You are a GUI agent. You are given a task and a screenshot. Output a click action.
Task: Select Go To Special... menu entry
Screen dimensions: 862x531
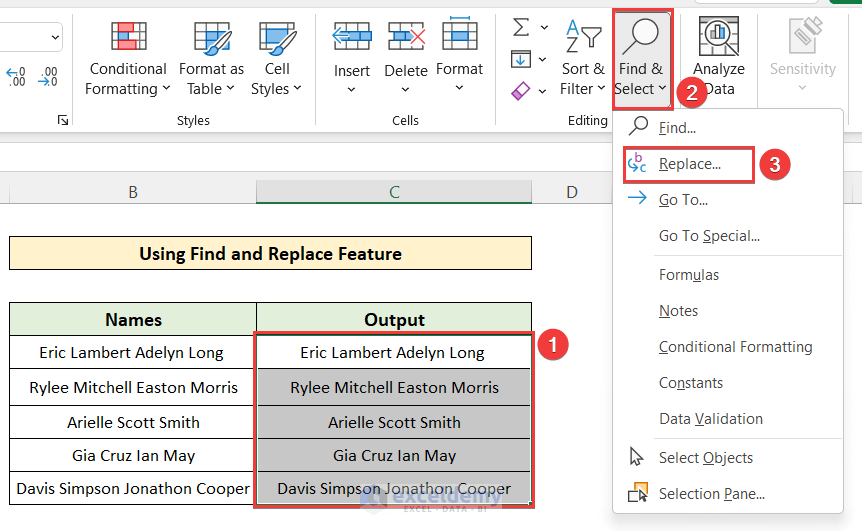[709, 236]
